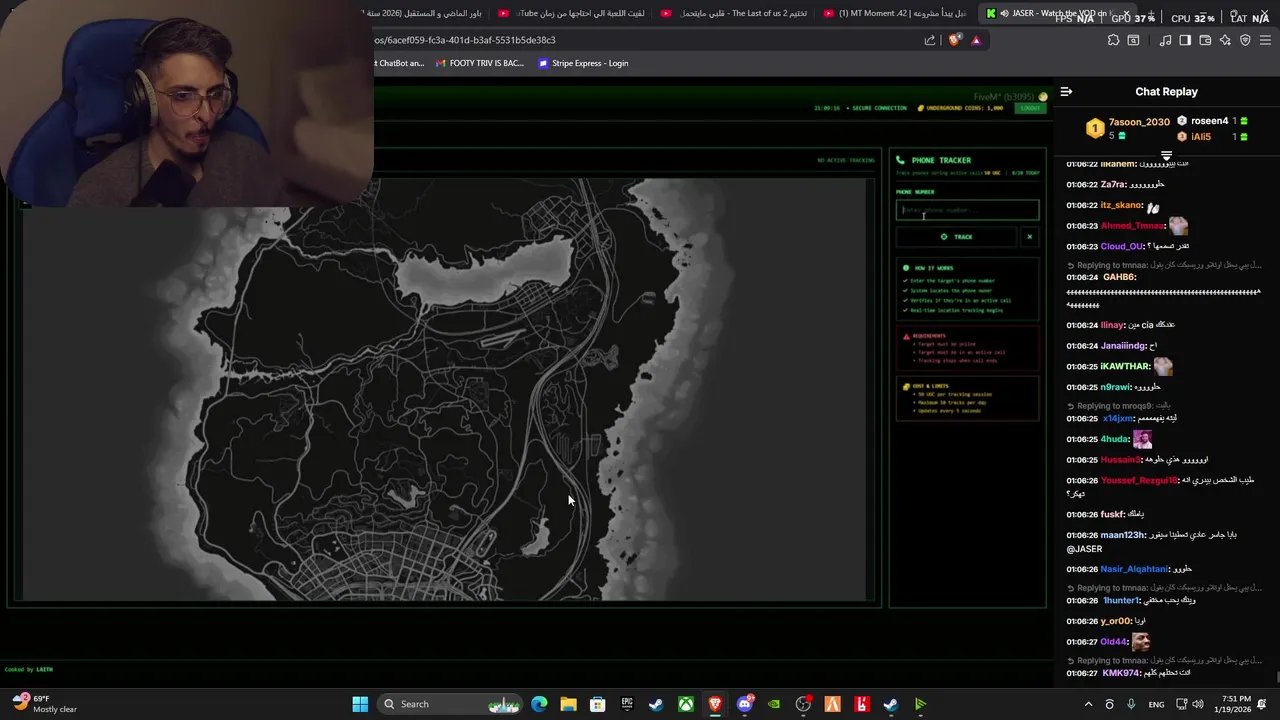Viewport: 1280px width, 720px height.
Task: Click the X button beside TRACK
Action: (x=1029, y=237)
